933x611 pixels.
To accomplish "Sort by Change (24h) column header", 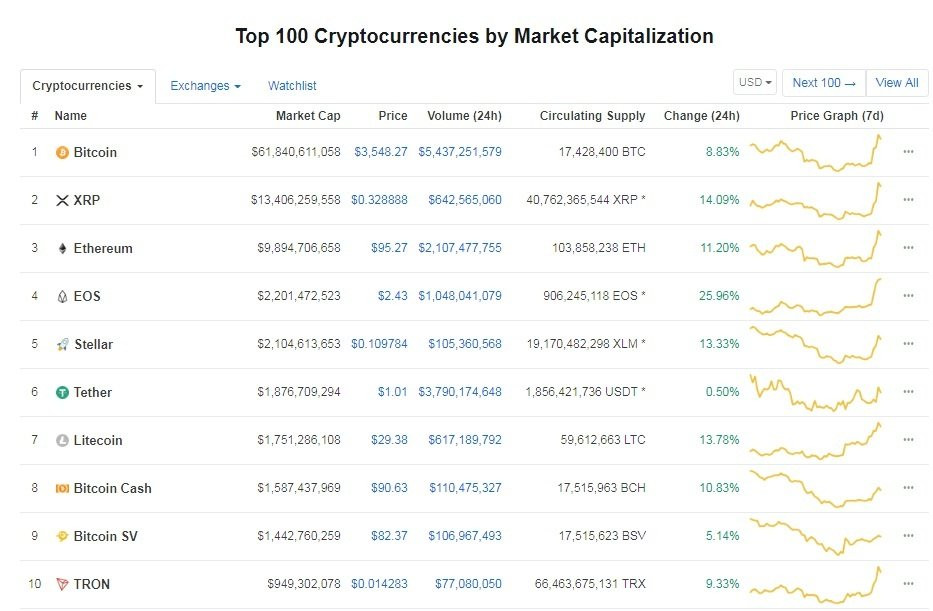I will click(701, 116).
